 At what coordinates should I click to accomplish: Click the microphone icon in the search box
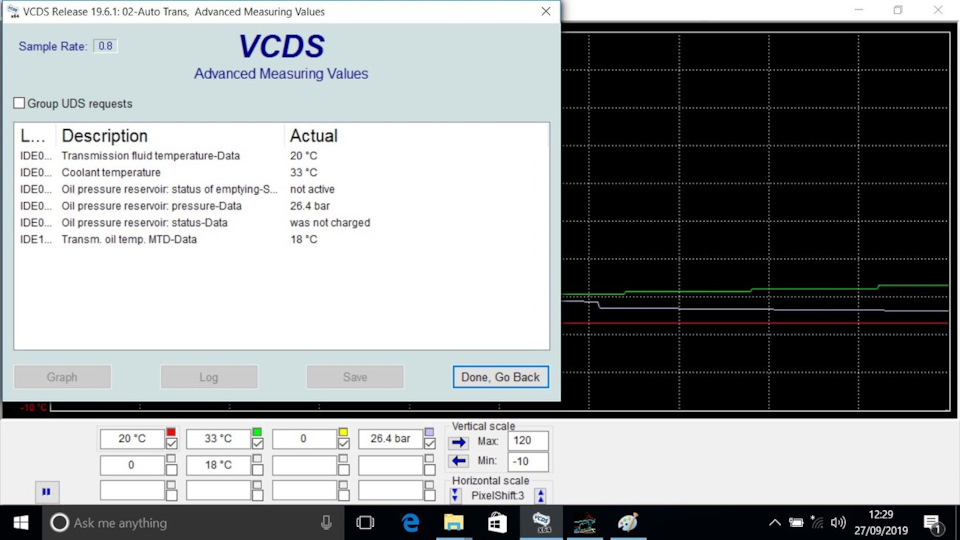pyautogui.click(x=326, y=523)
